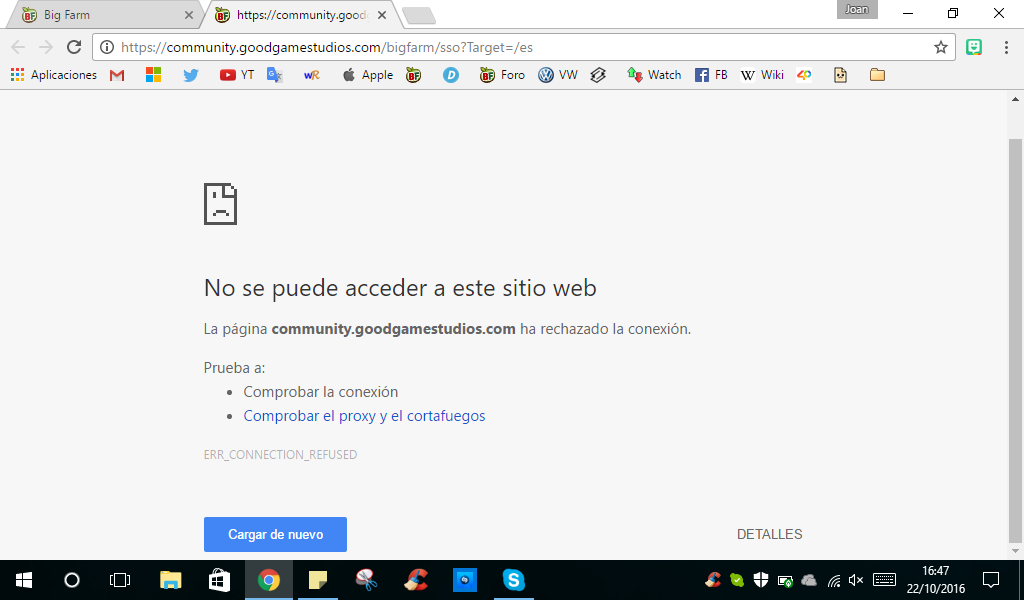This screenshot has height=600, width=1024.
Task: Go forward using the forward arrow
Action: pos(46,47)
